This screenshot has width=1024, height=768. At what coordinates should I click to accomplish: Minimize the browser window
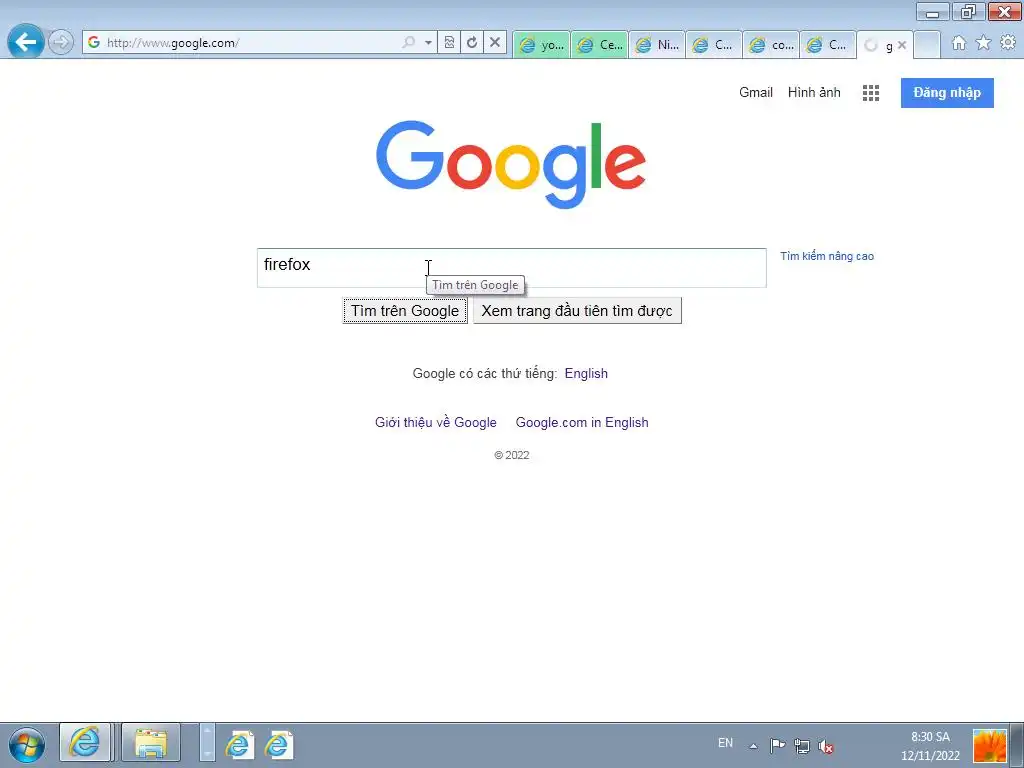[x=933, y=12]
